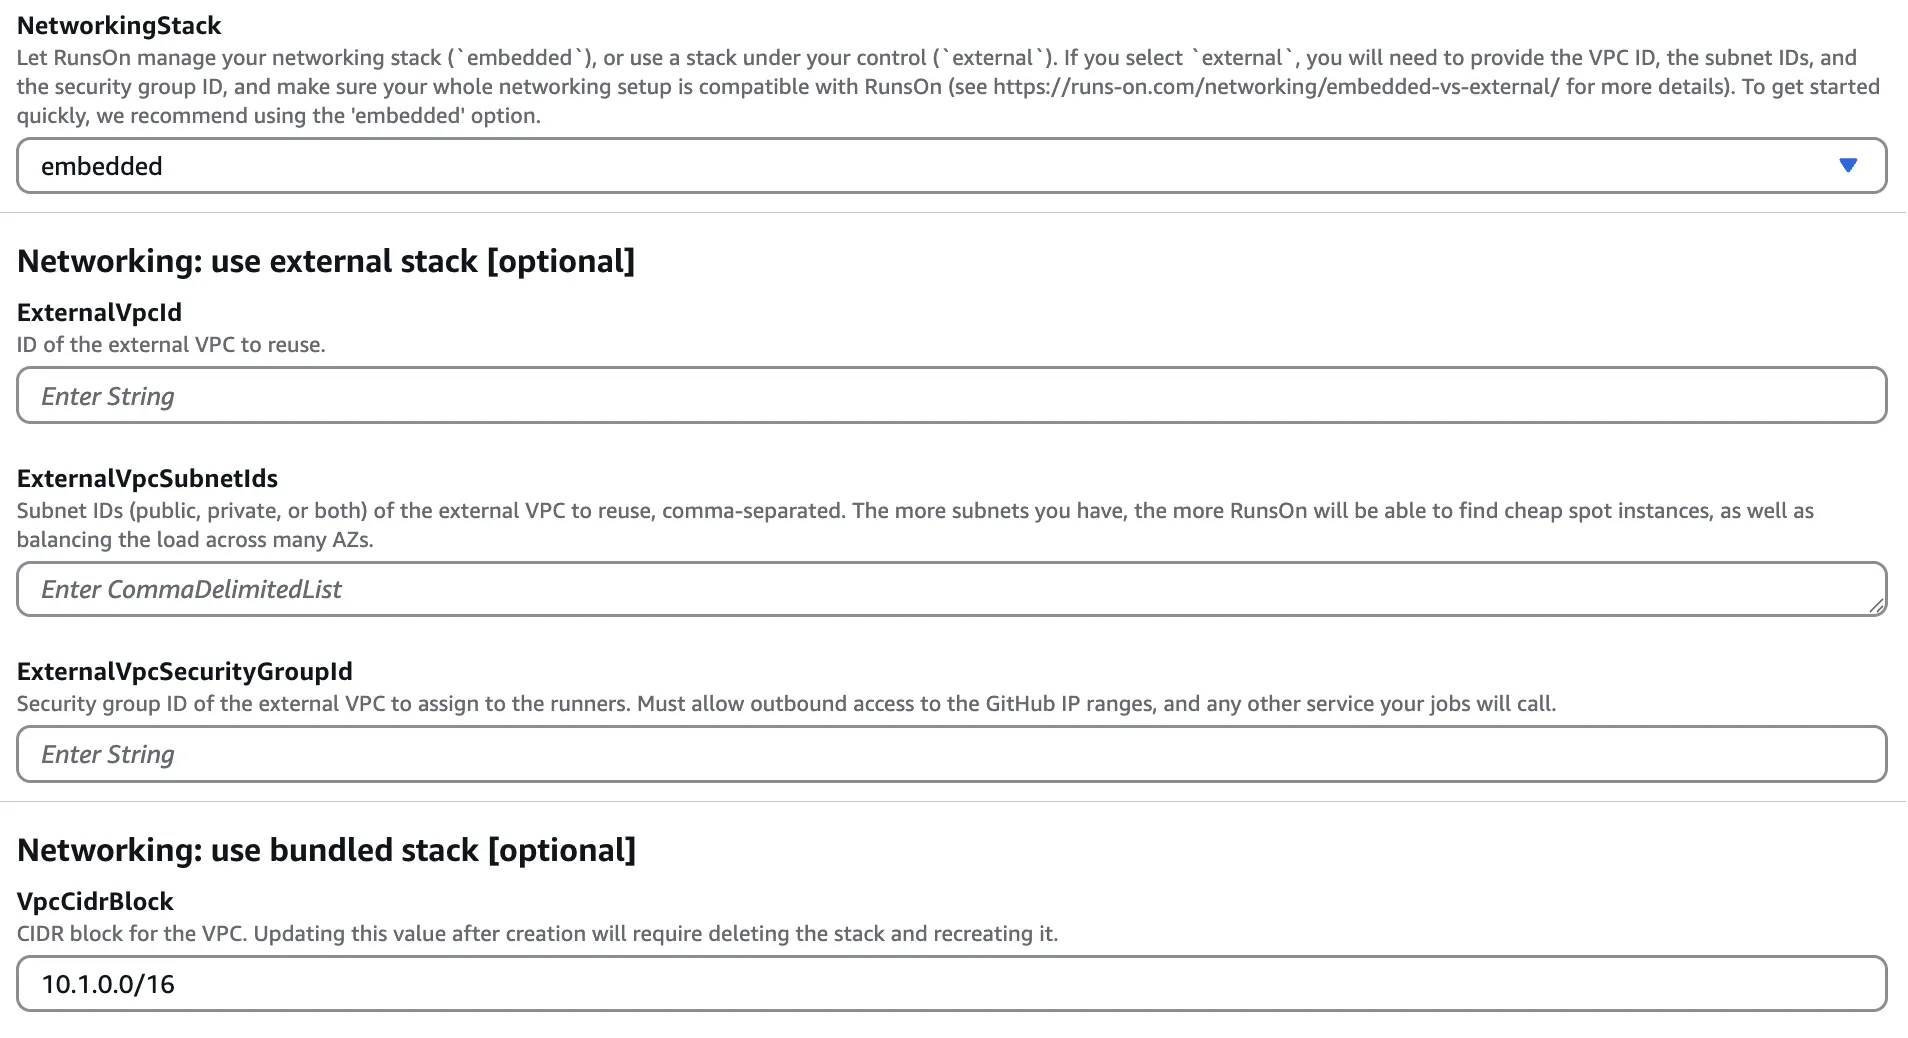Click the security group GitHub IP ranges description

(786, 704)
